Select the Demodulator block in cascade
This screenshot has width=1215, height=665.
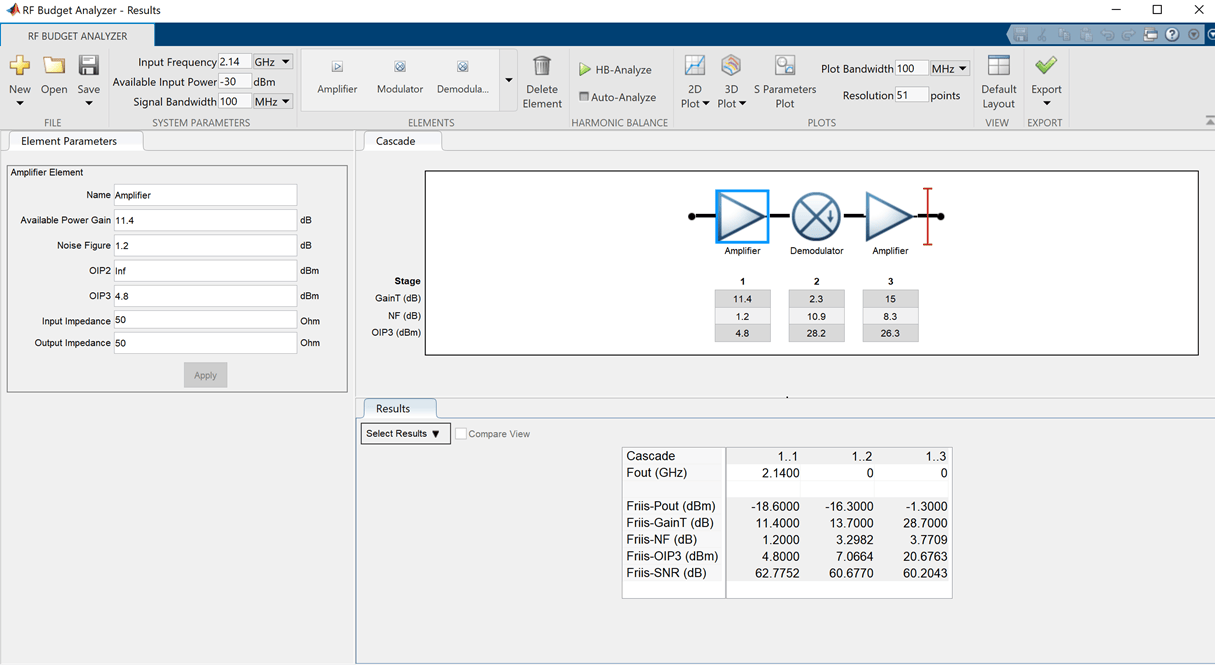(x=817, y=216)
